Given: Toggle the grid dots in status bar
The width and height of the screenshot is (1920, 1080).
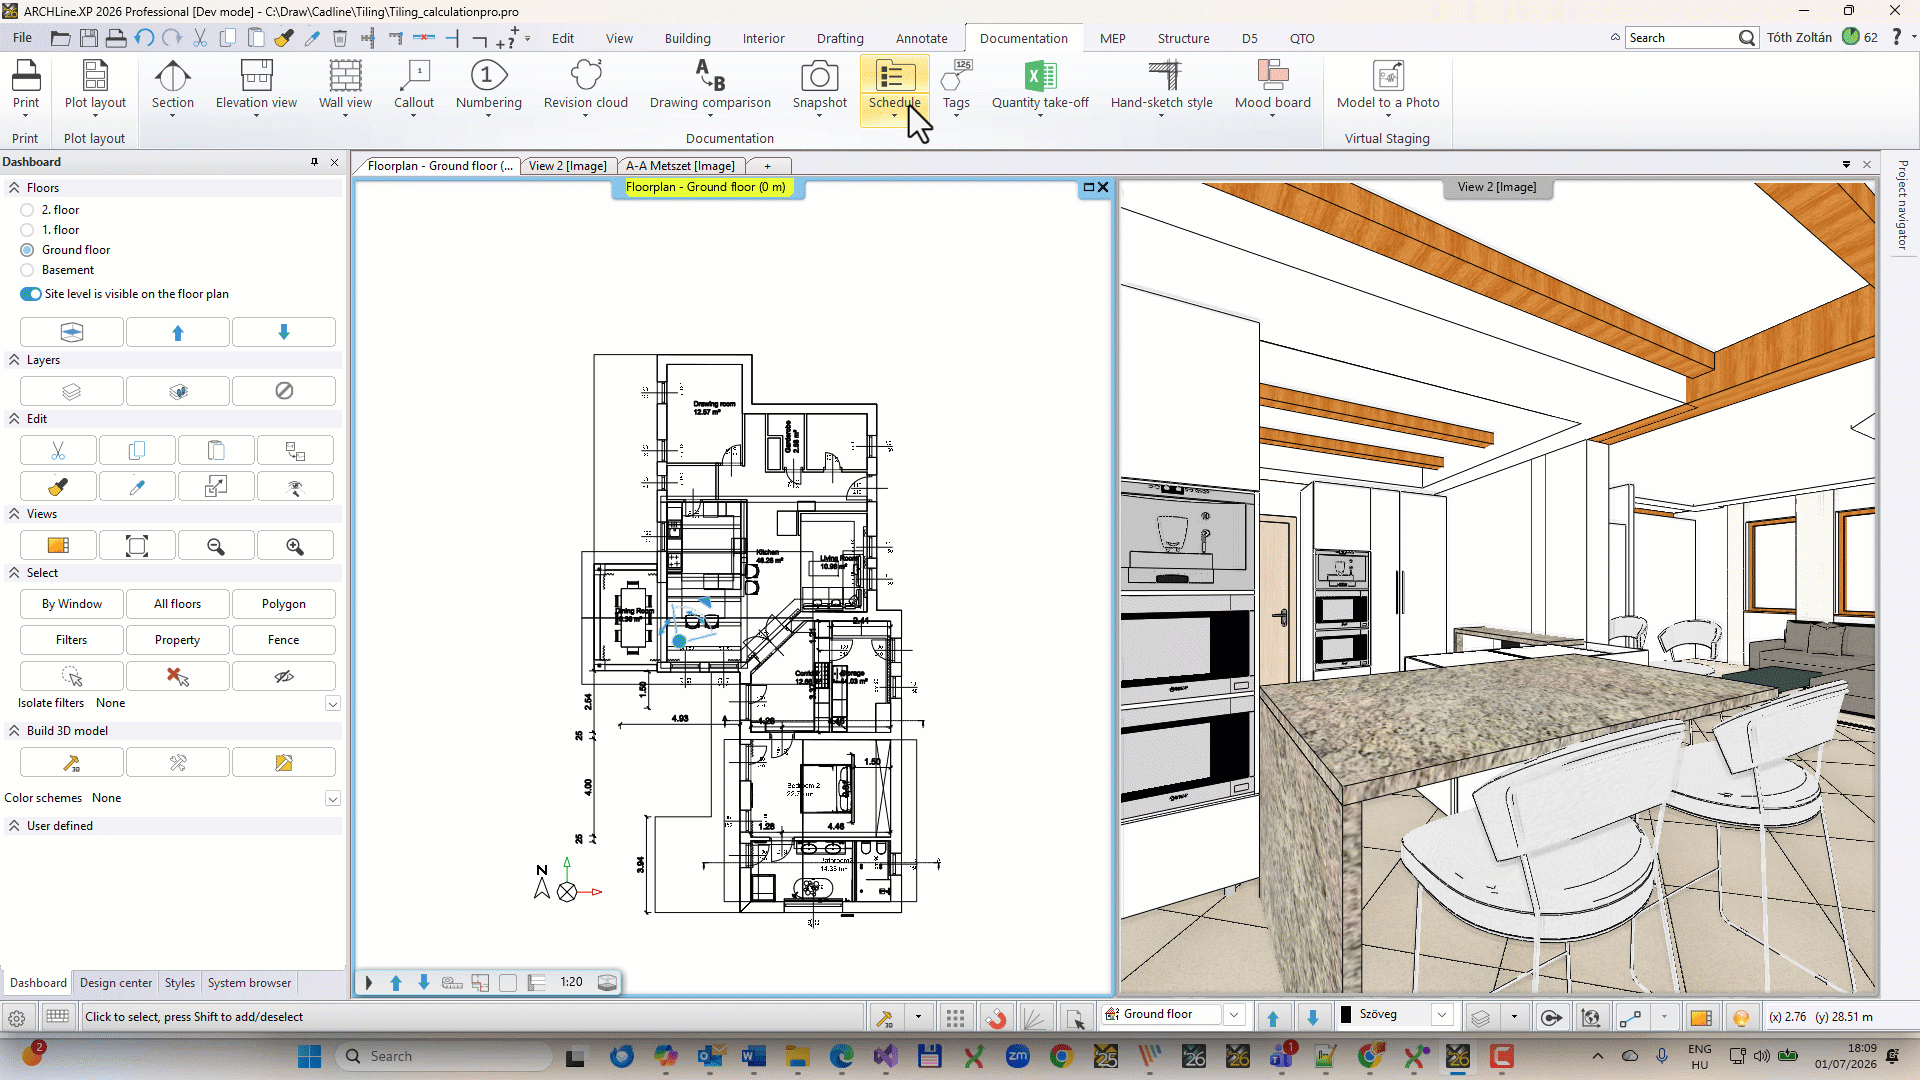Looking at the screenshot, I should tap(955, 1018).
